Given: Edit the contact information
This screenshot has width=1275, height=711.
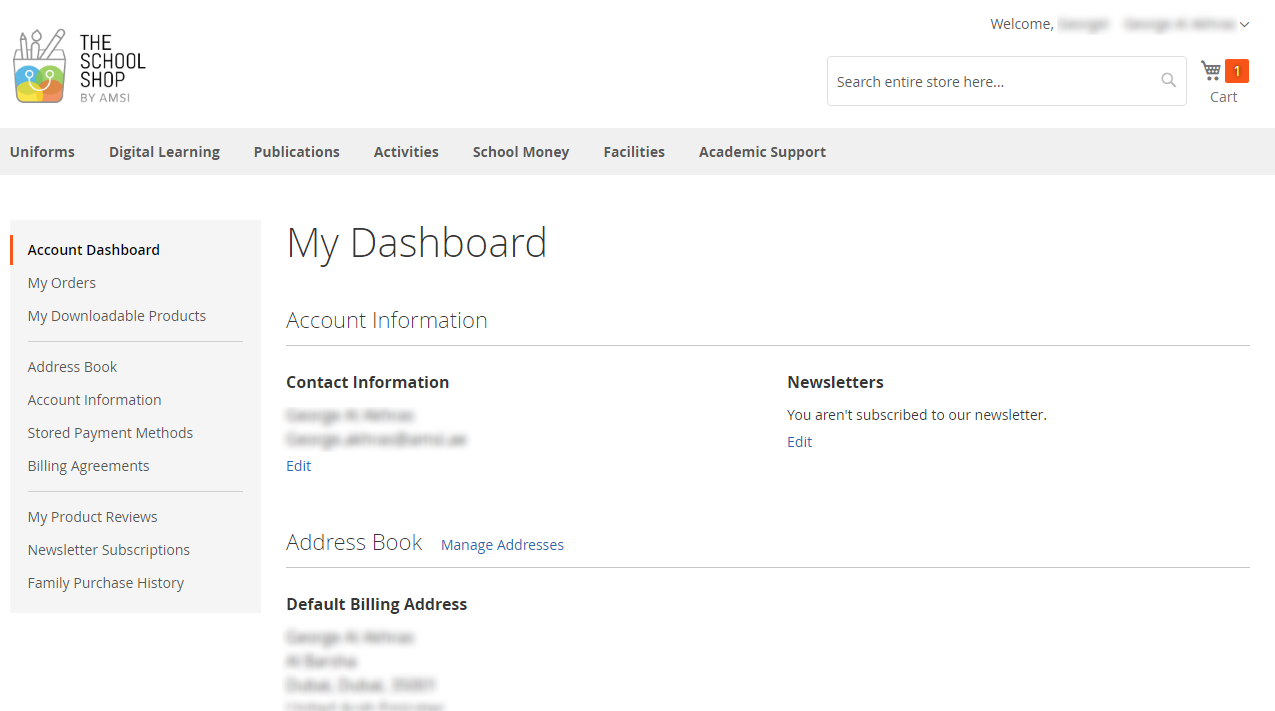Looking at the screenshot, I should (x=298, y=466).
